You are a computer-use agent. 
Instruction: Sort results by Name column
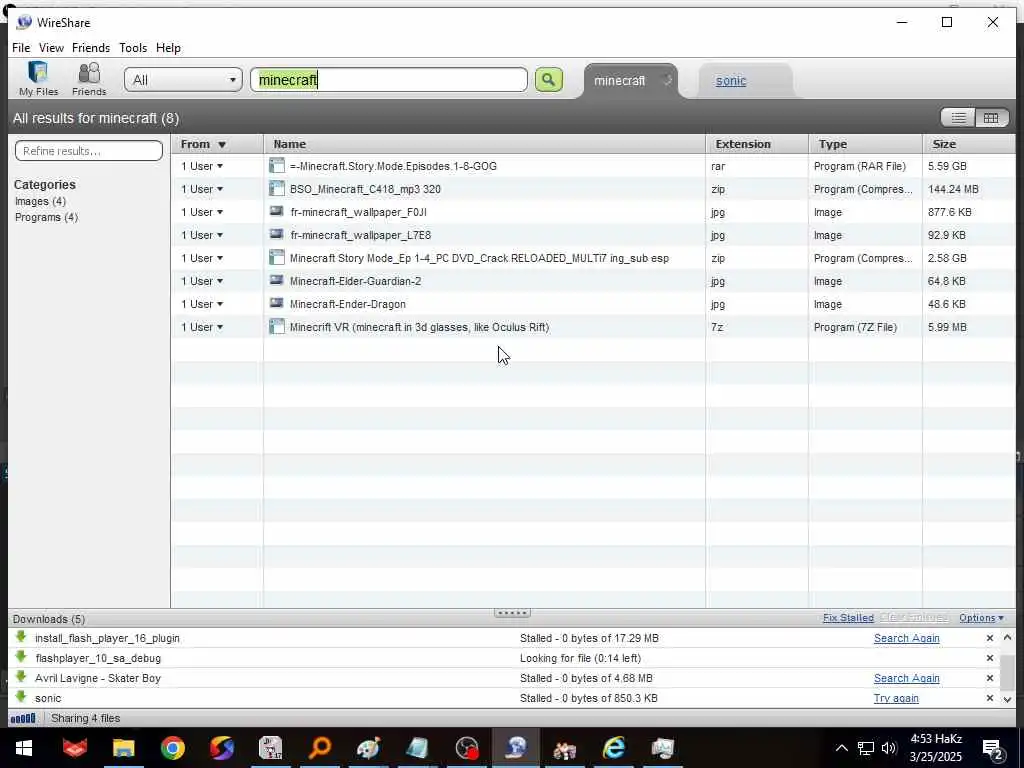[484, 144]
